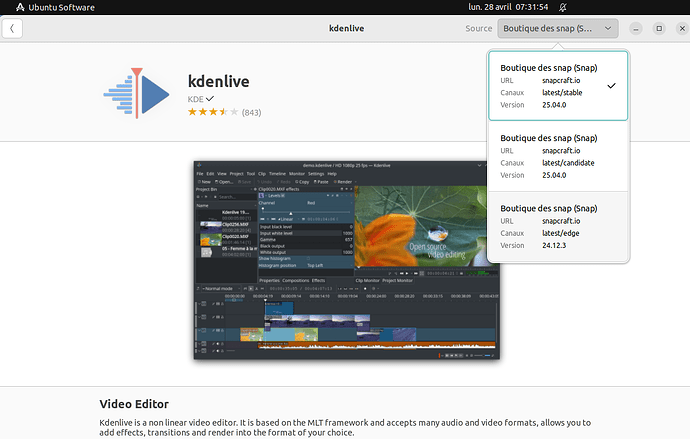Click the KDE publisher name
This screenshot has width=690, height=439.
[195, 99]
